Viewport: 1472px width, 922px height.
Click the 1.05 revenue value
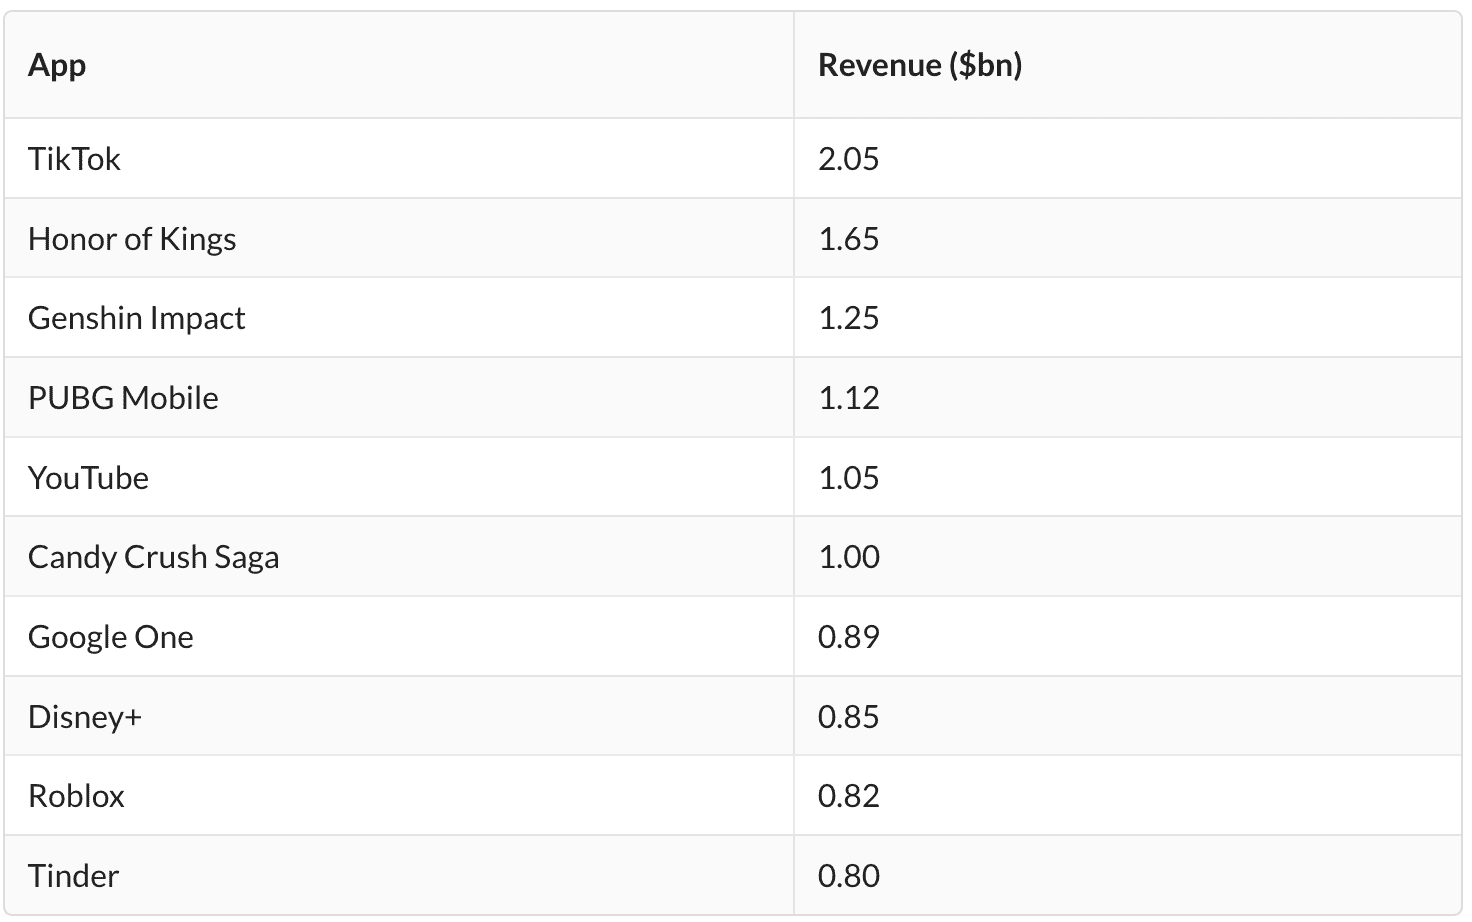[x=848, y=478]
